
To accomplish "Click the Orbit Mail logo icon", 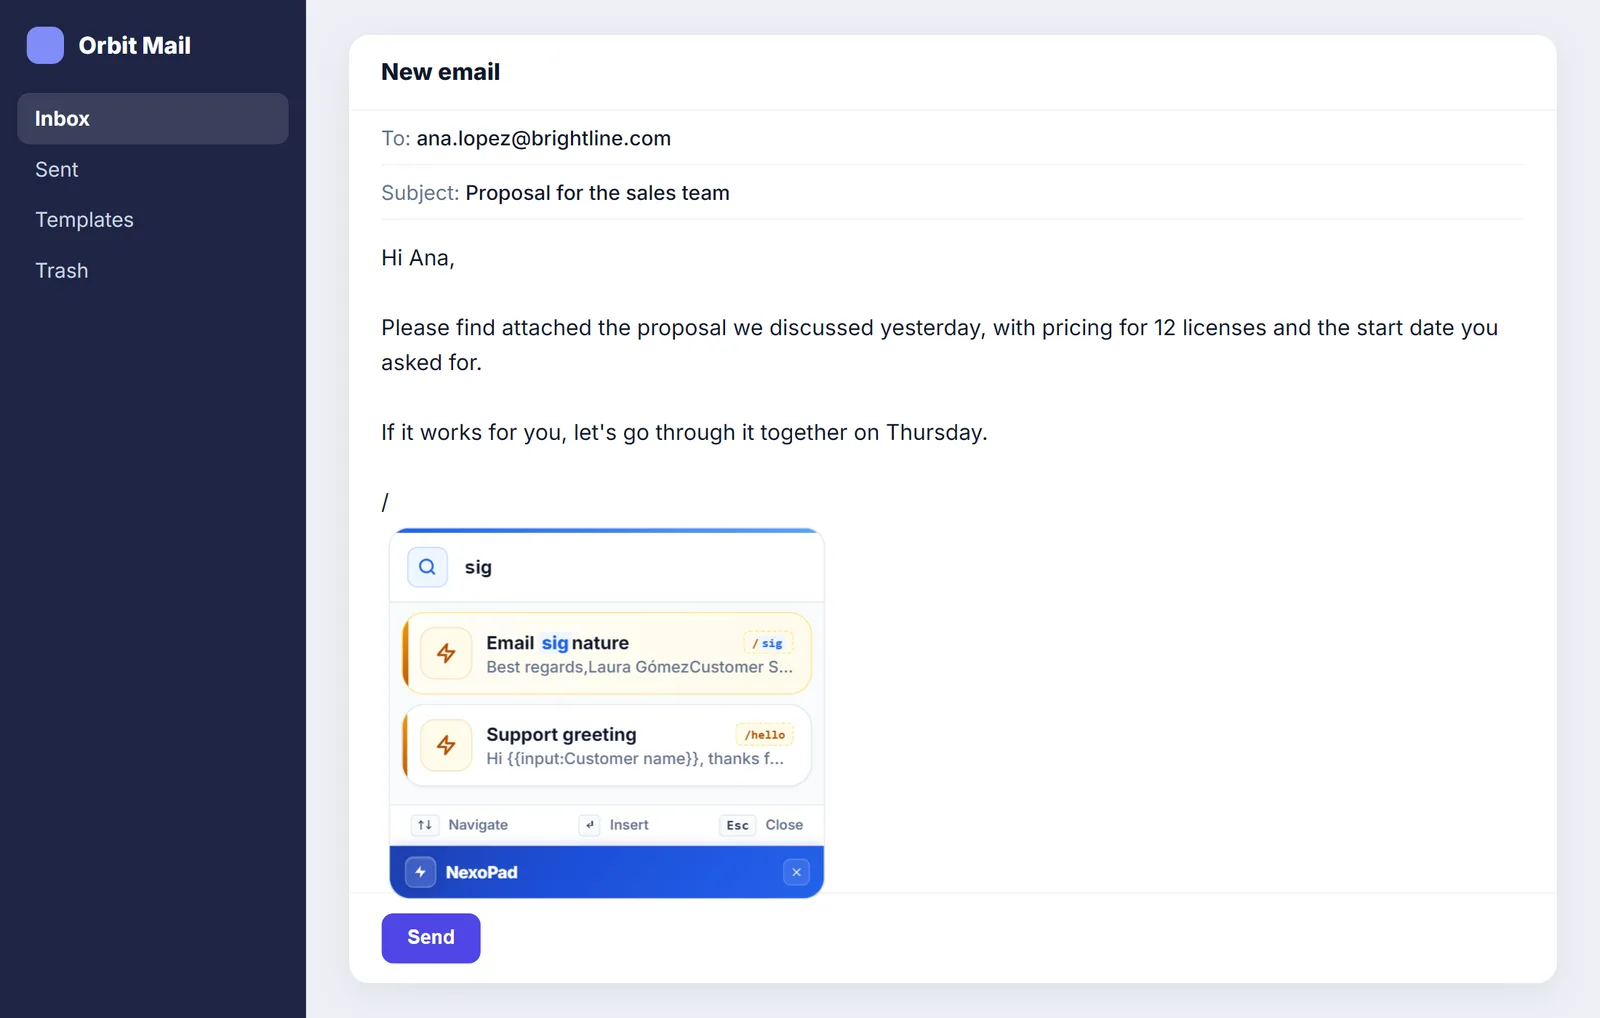I will [x=45, y=45].
